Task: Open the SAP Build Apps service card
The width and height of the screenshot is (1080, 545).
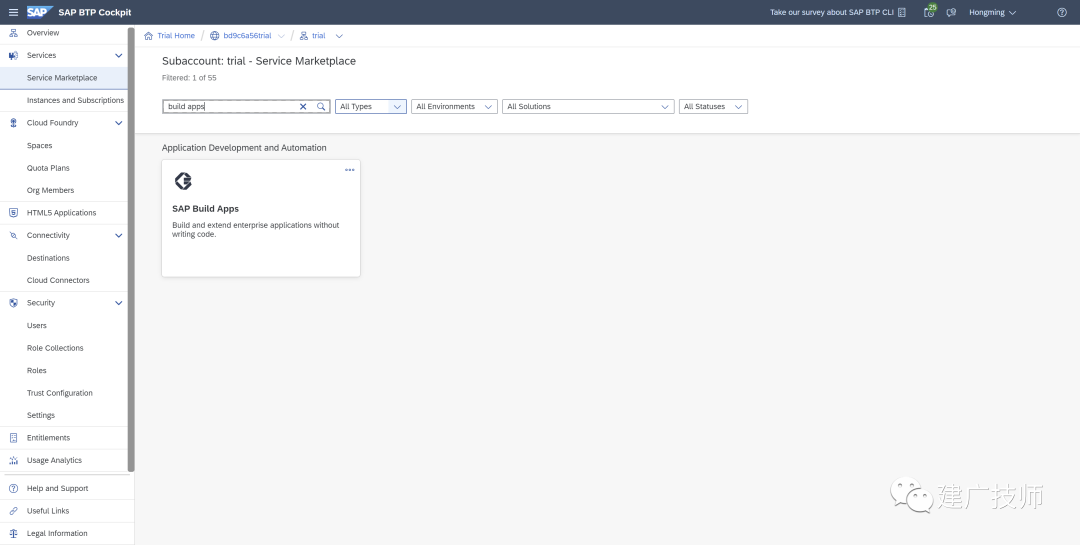Action: click(x=261, y=218)
